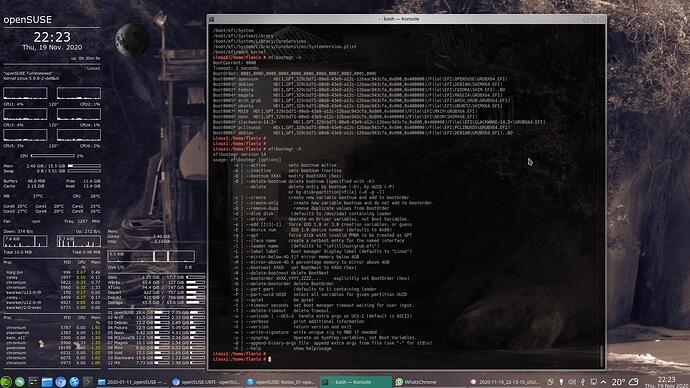Open the system settings sliders icon
Screen dimensions: 690x388
coord(33,382)
